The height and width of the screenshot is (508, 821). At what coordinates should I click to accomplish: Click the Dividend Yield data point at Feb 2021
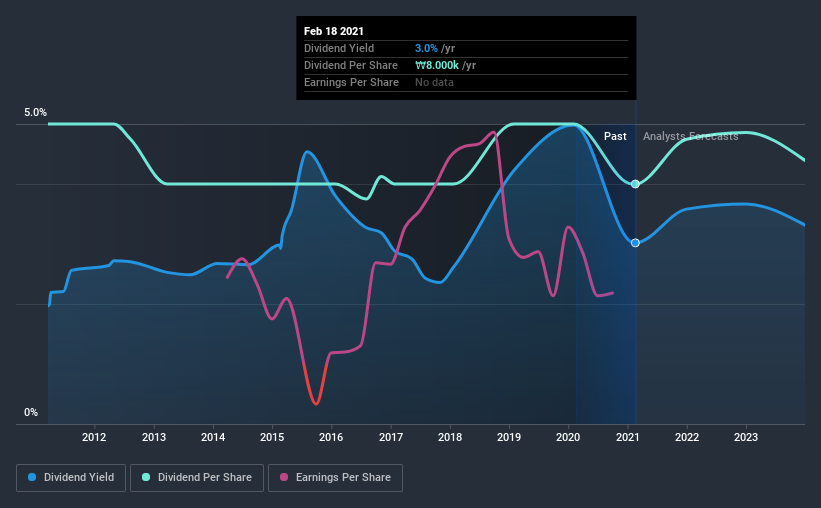[635, 243]
